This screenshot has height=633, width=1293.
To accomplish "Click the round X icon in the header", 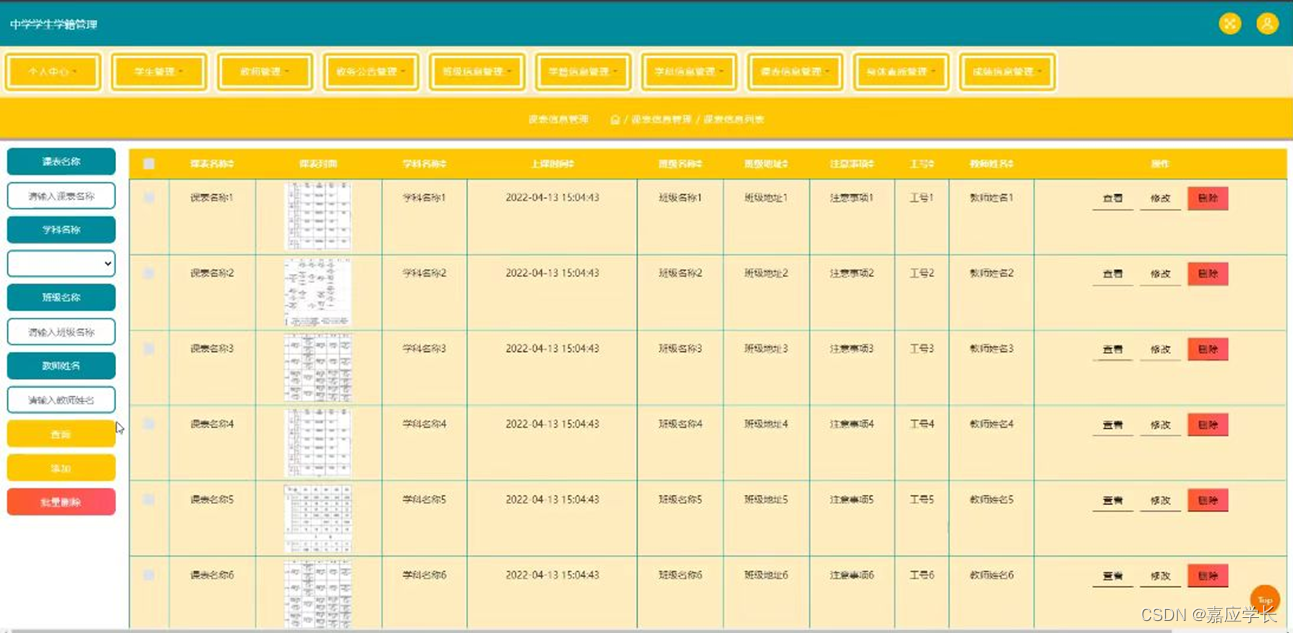I will tap(1229, 22).
